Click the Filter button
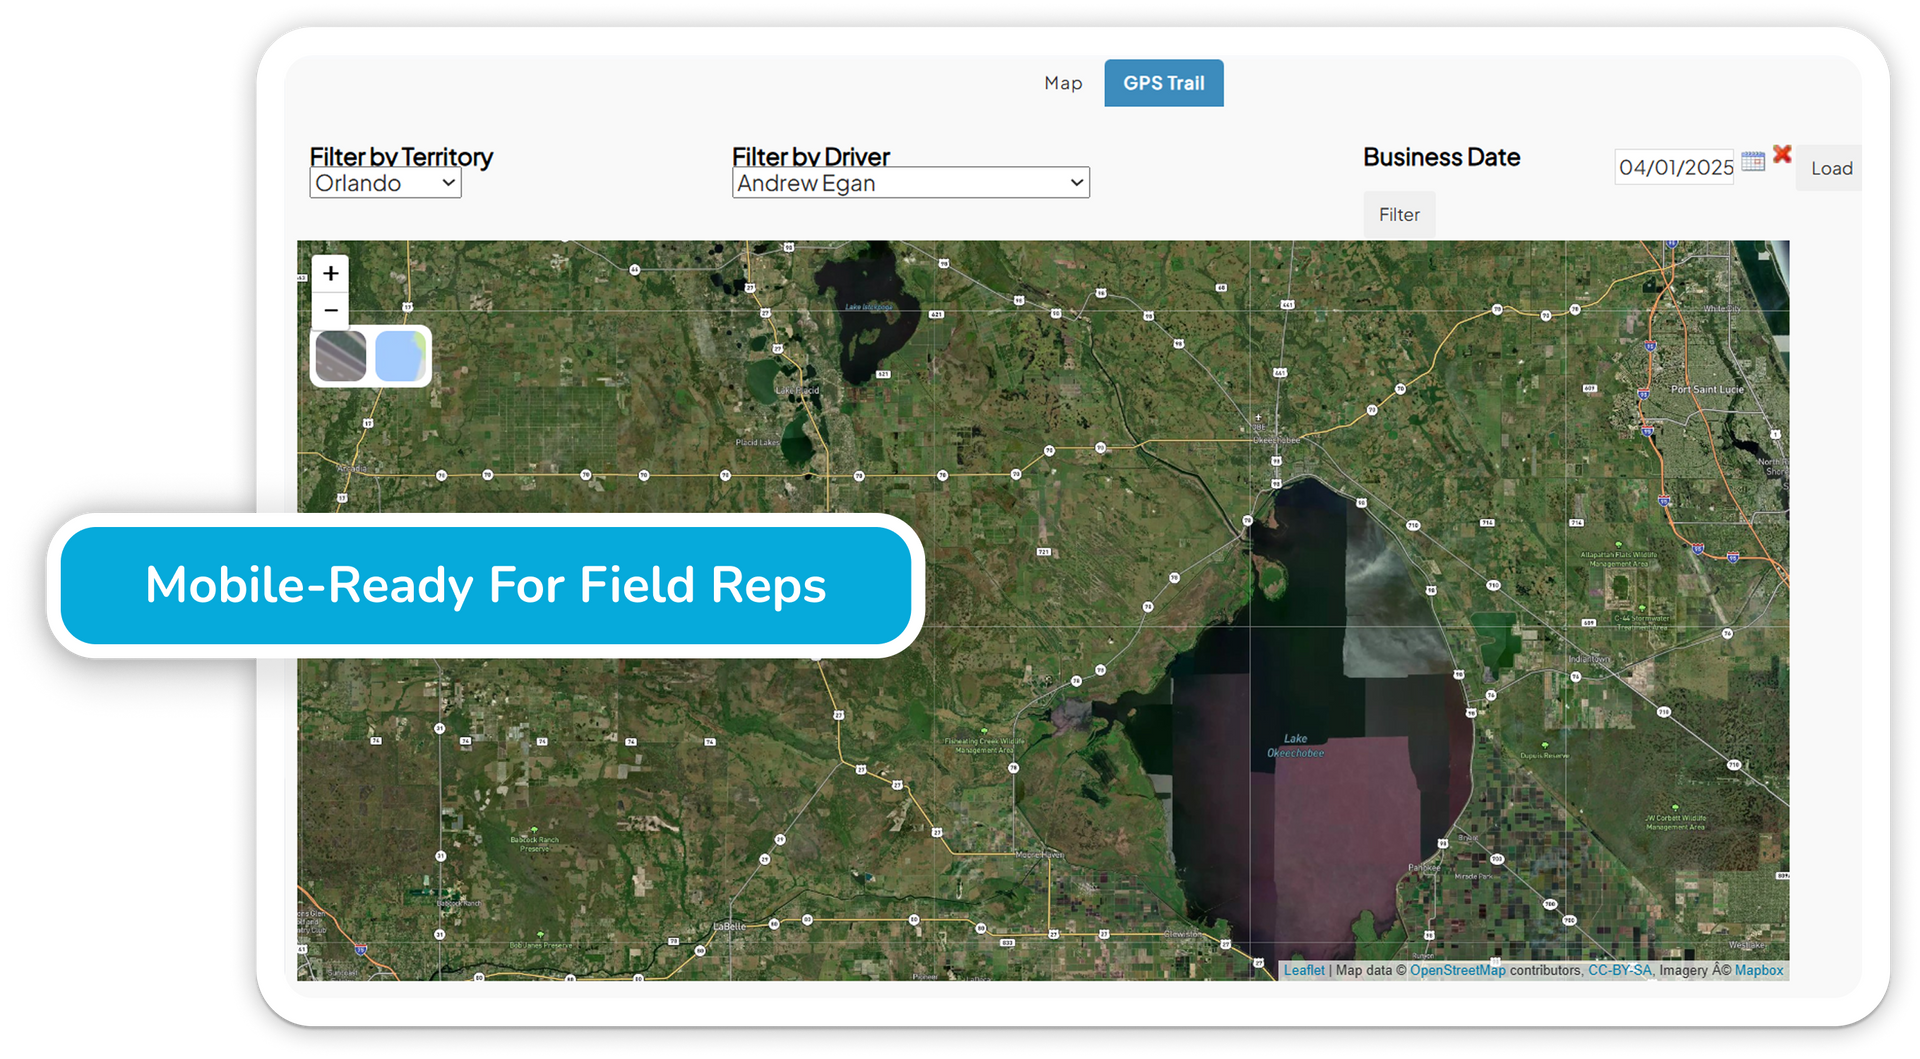The height and width of the screenshot is (1059, 1920). point(1399,214)
